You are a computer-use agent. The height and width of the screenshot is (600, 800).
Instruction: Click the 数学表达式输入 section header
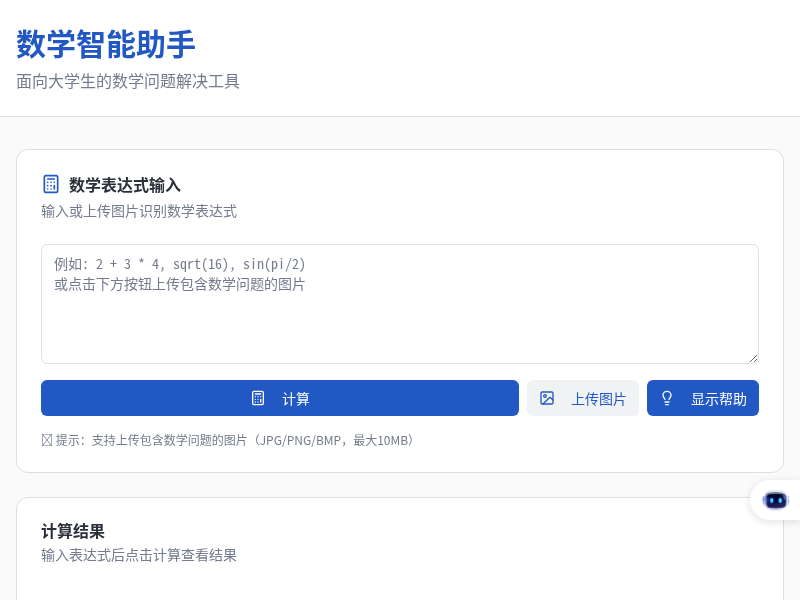click(124, 185)
